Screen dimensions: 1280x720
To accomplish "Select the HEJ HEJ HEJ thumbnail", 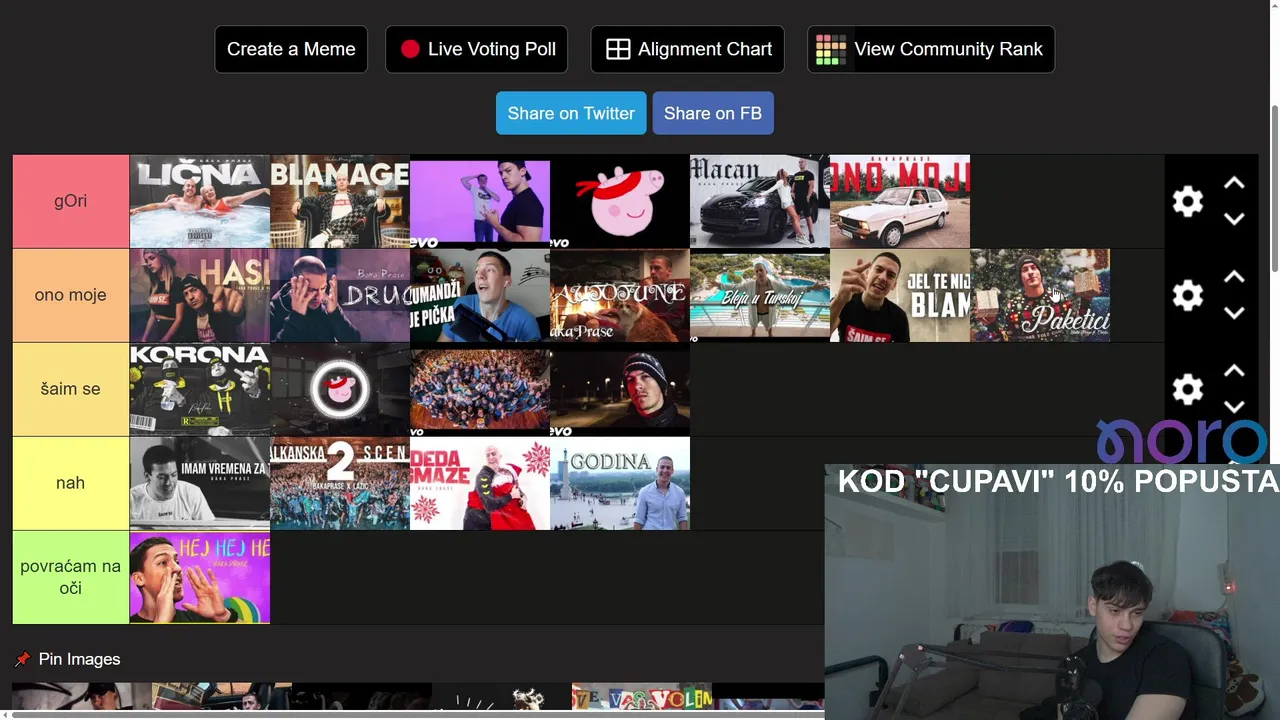I will pyautogui.click(x=200, y=577).
